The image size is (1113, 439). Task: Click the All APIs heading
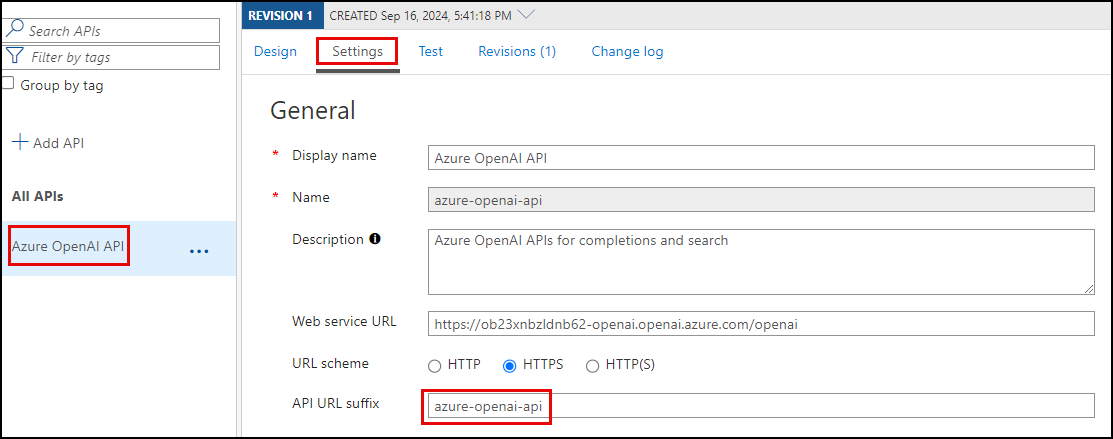[x=38, y=196]
